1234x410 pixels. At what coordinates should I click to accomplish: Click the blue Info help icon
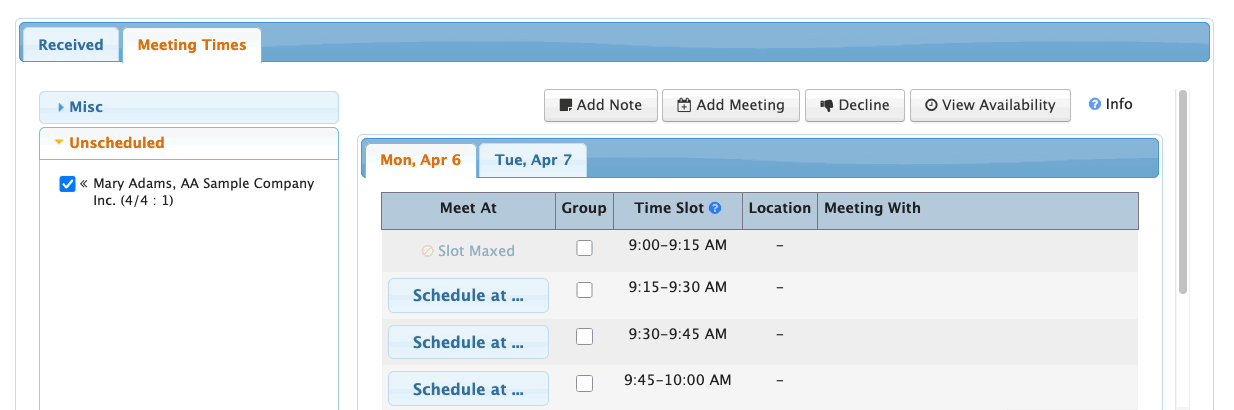click(x=1095, y=104)
